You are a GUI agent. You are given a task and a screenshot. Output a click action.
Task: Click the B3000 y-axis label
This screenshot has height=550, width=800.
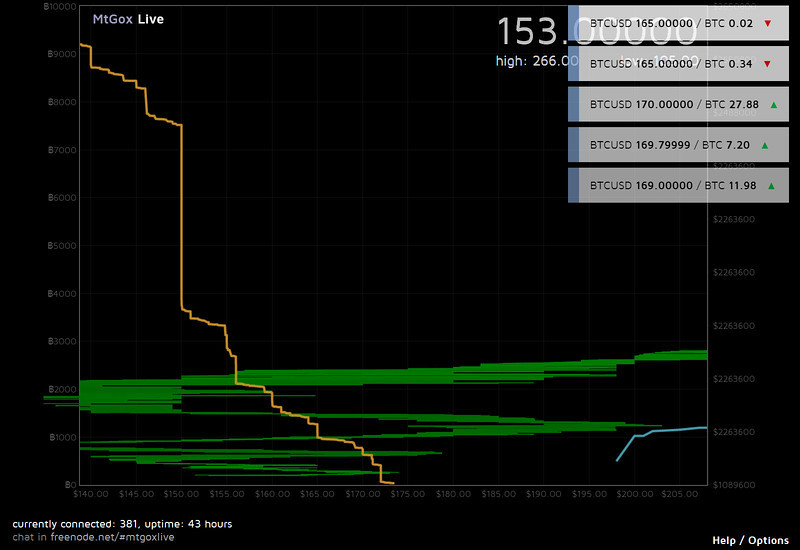click(62, 341)
